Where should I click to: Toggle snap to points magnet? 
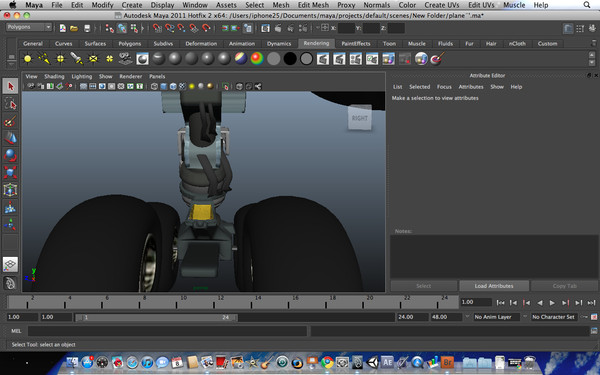181,28
